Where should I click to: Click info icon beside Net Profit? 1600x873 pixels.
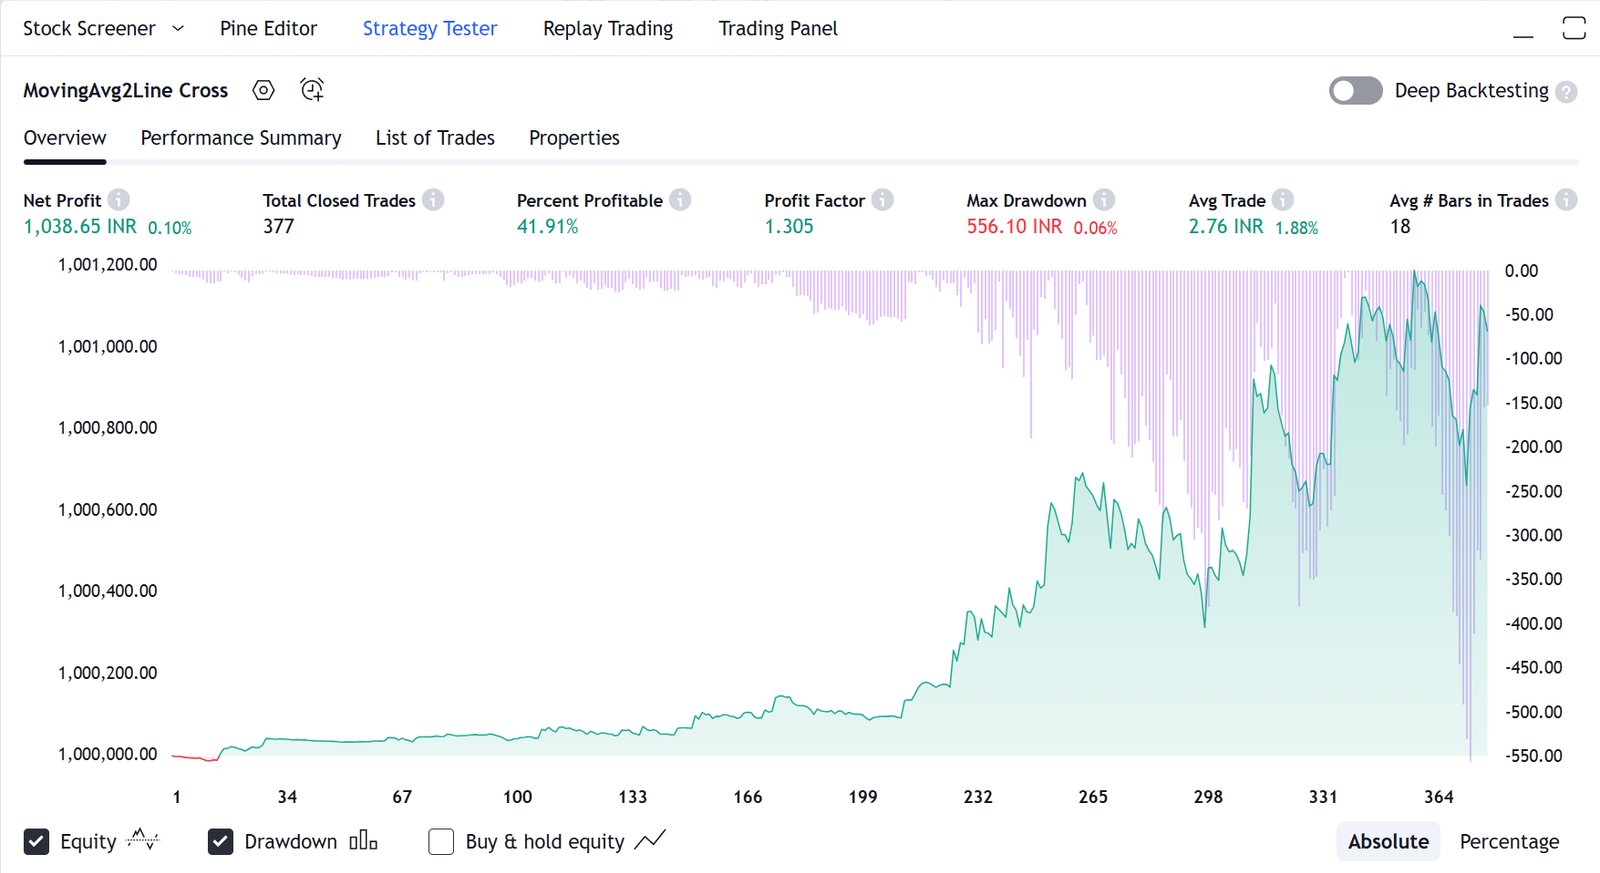tap(118, 200)
